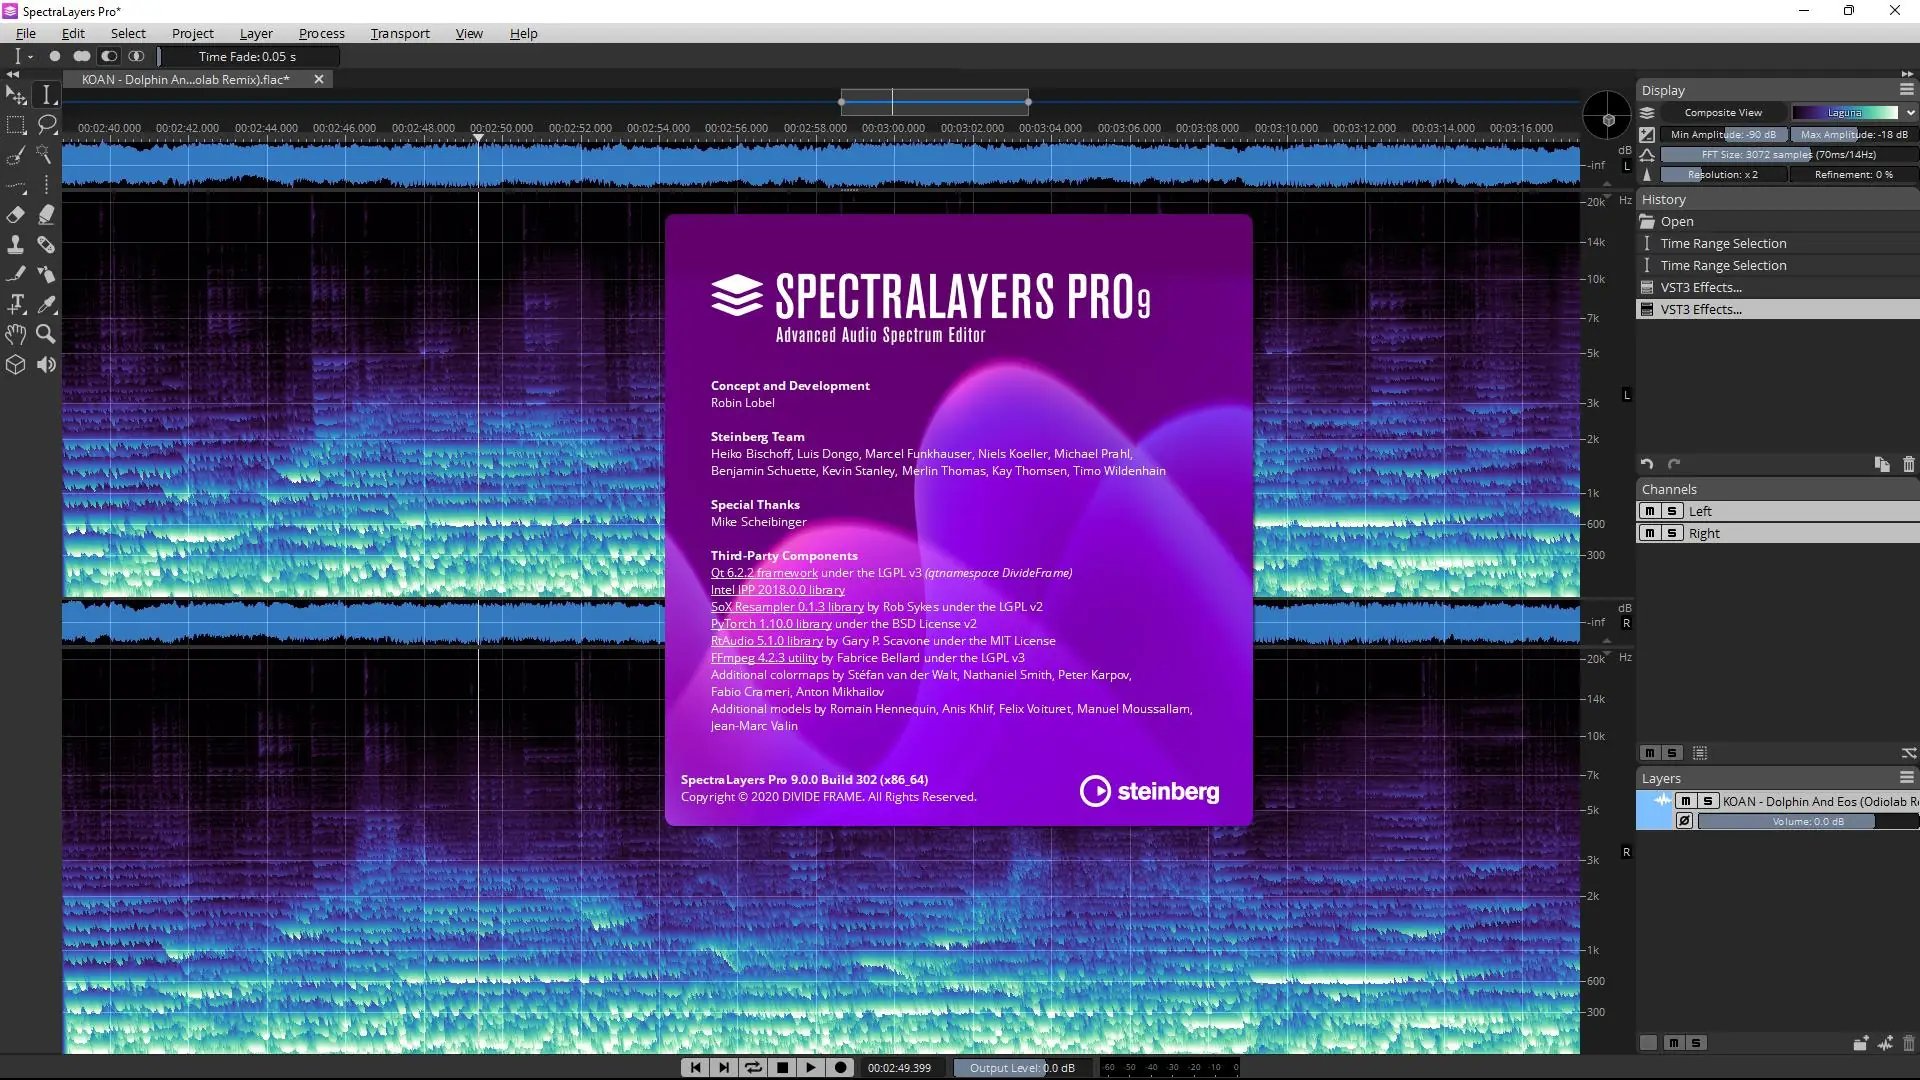Mute the Left channel
The height and width of the screenshot is (1080, 1920).
click(1649, 511)
